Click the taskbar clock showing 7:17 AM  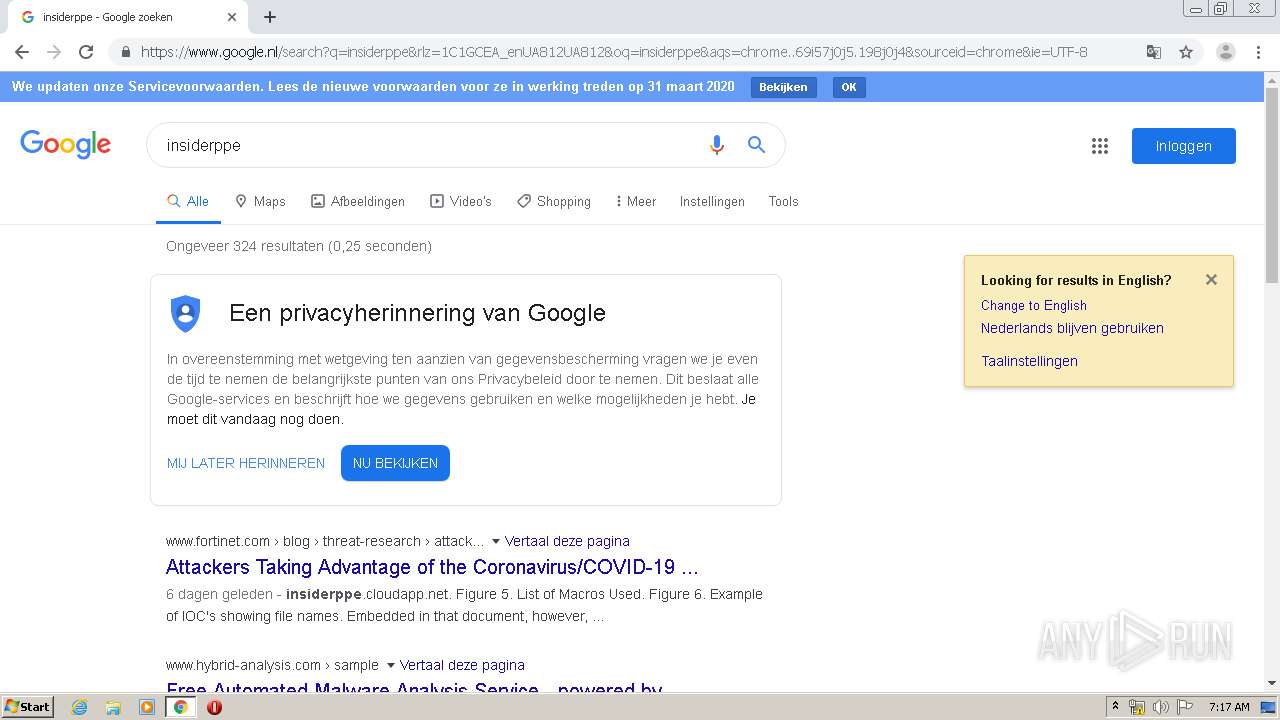tap(1229, 707)
